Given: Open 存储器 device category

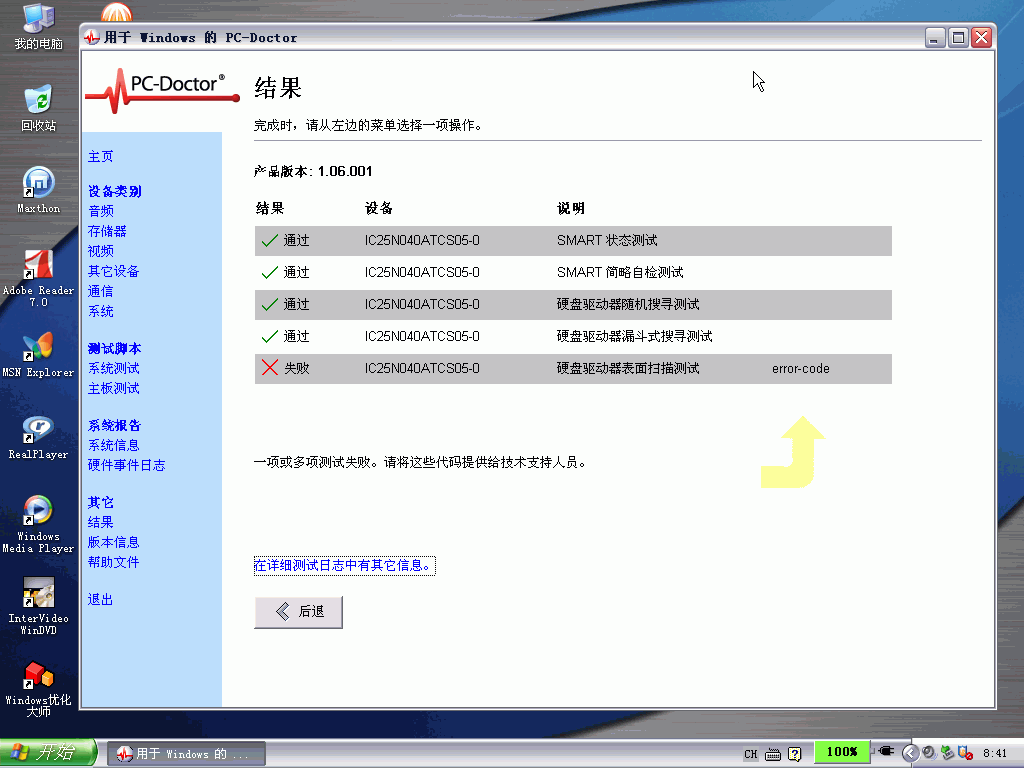Looking at the screenshot, I should (x=107, y=231).
